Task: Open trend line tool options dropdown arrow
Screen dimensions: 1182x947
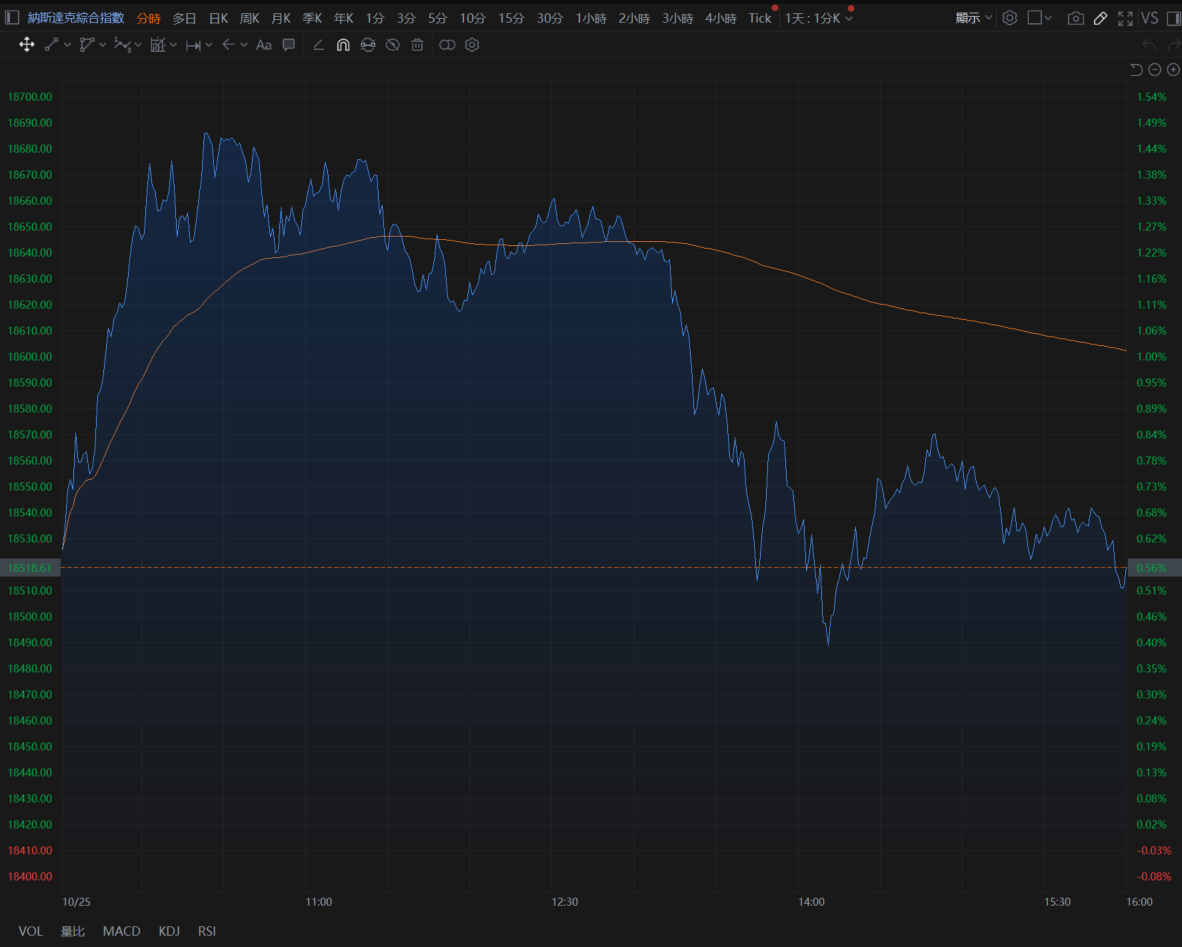Action: [68, 45]
